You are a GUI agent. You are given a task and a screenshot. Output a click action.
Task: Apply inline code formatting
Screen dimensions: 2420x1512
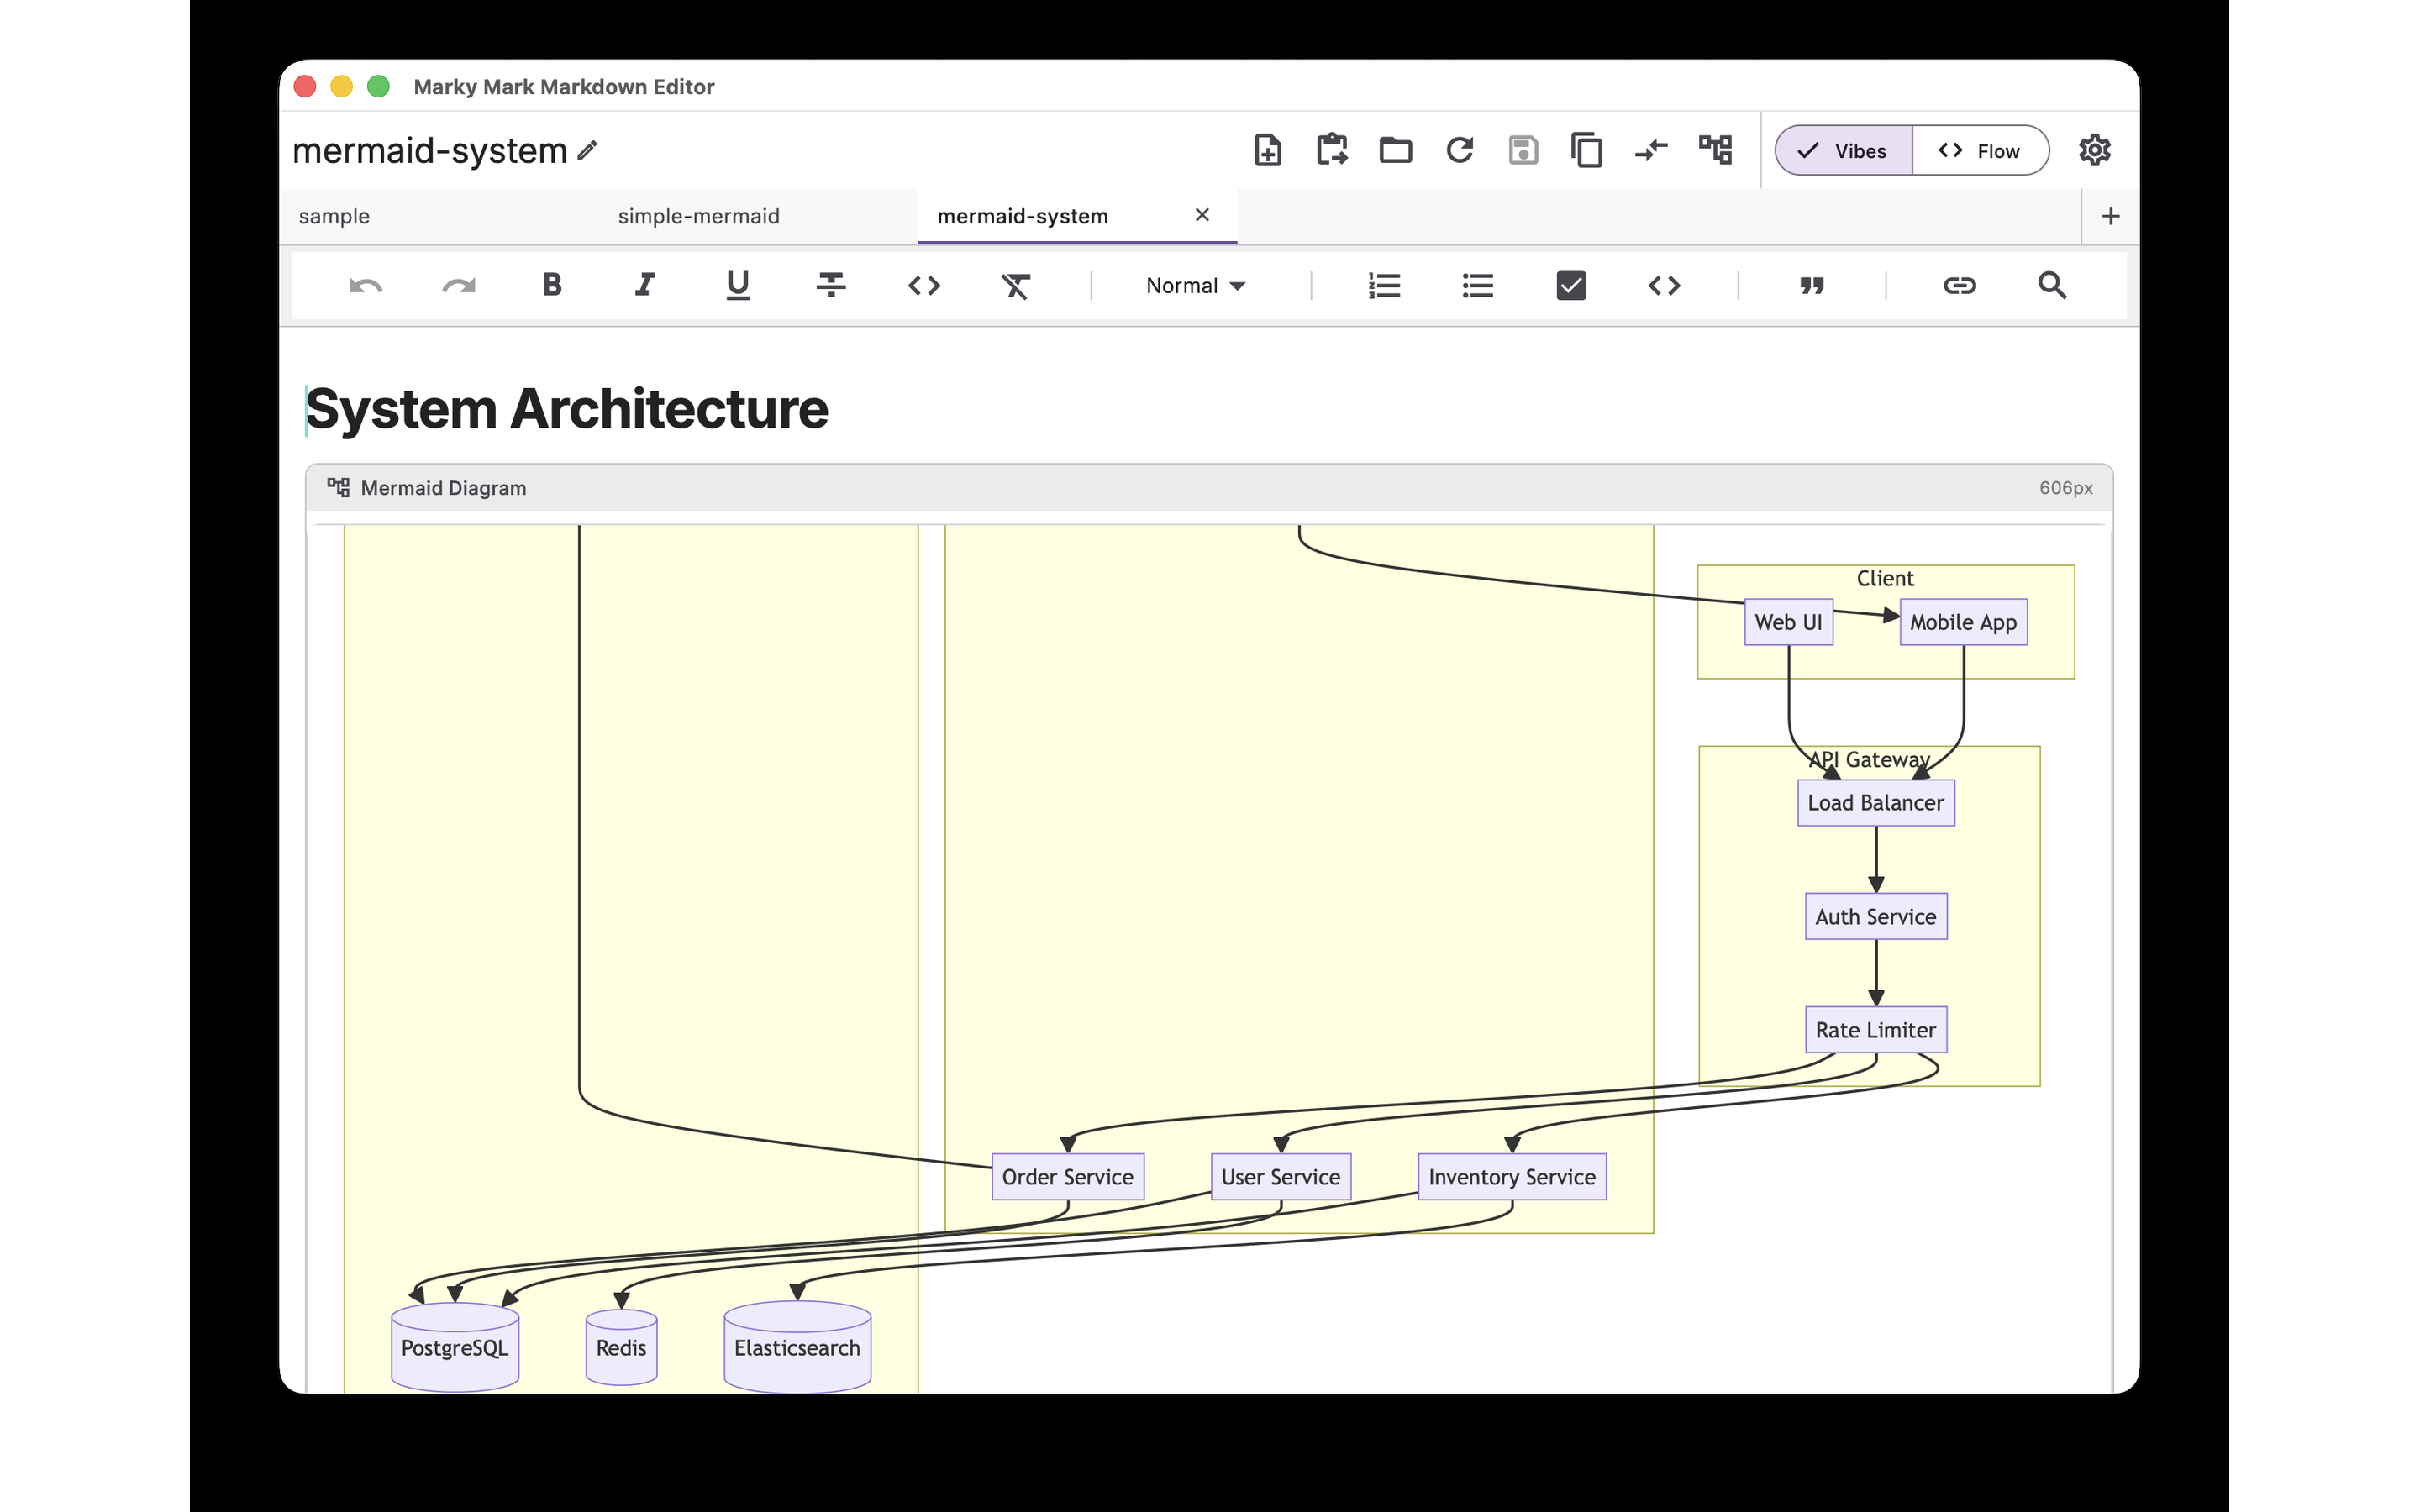[x=924, y=286]
